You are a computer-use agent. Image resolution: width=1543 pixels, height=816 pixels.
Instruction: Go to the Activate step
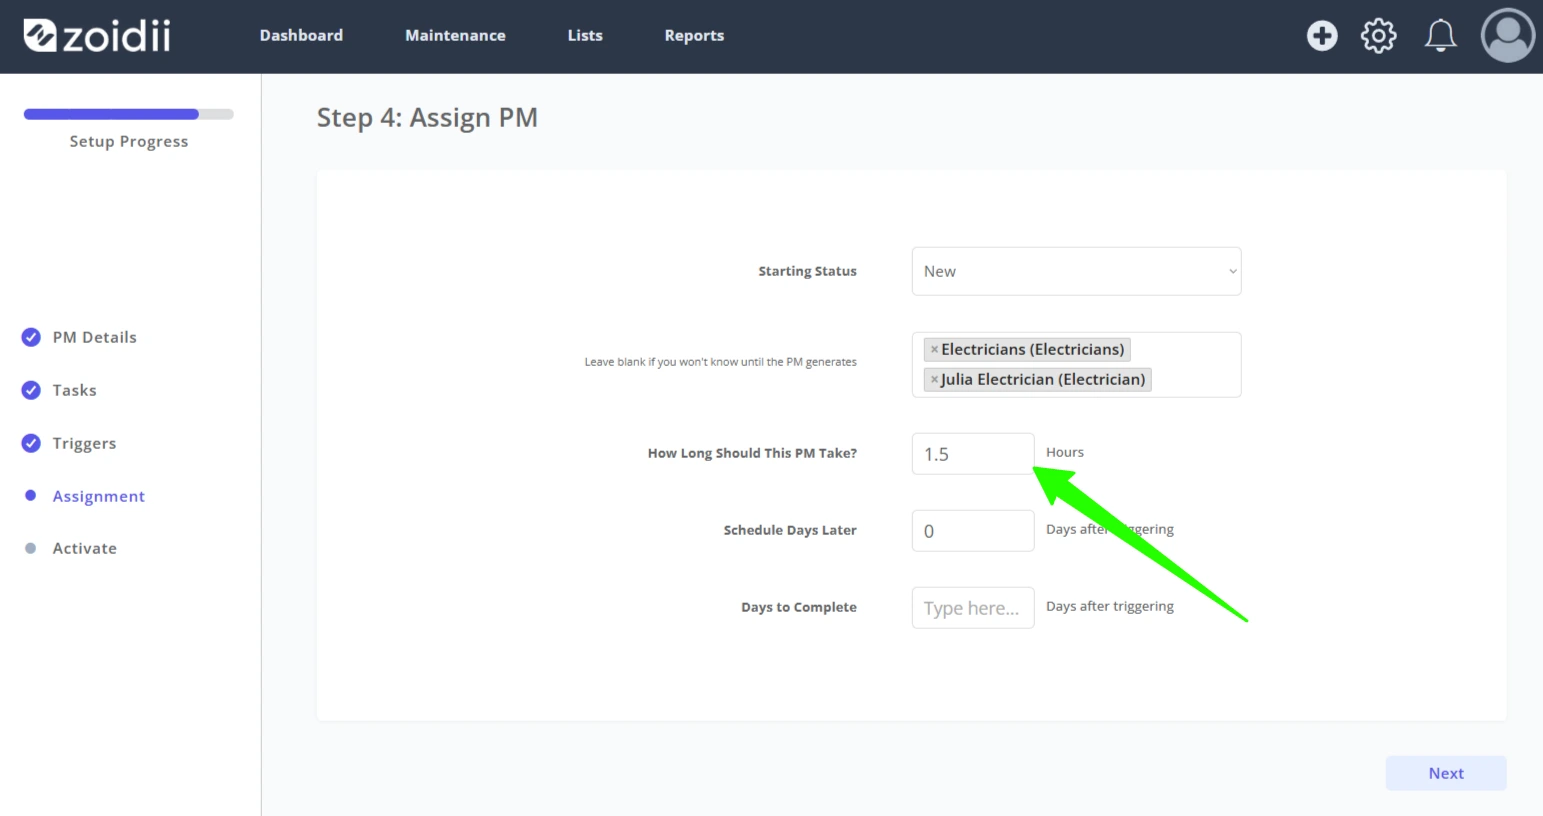(x=85, y=548)
